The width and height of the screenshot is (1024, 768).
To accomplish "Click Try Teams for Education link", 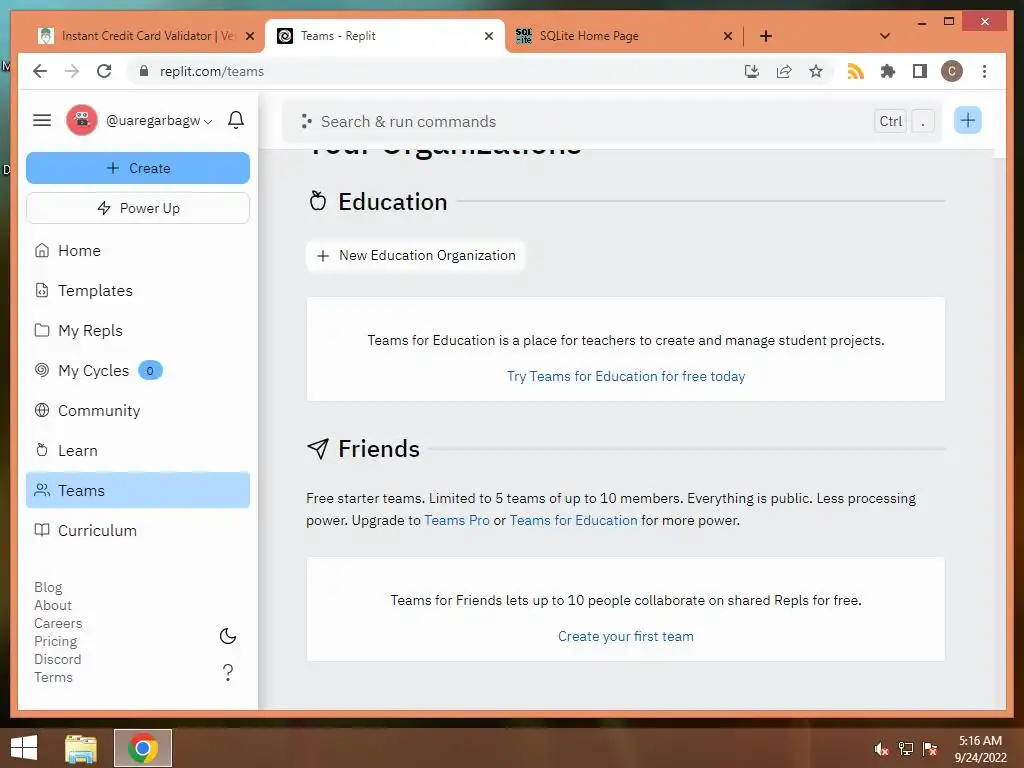I will 626,376.
